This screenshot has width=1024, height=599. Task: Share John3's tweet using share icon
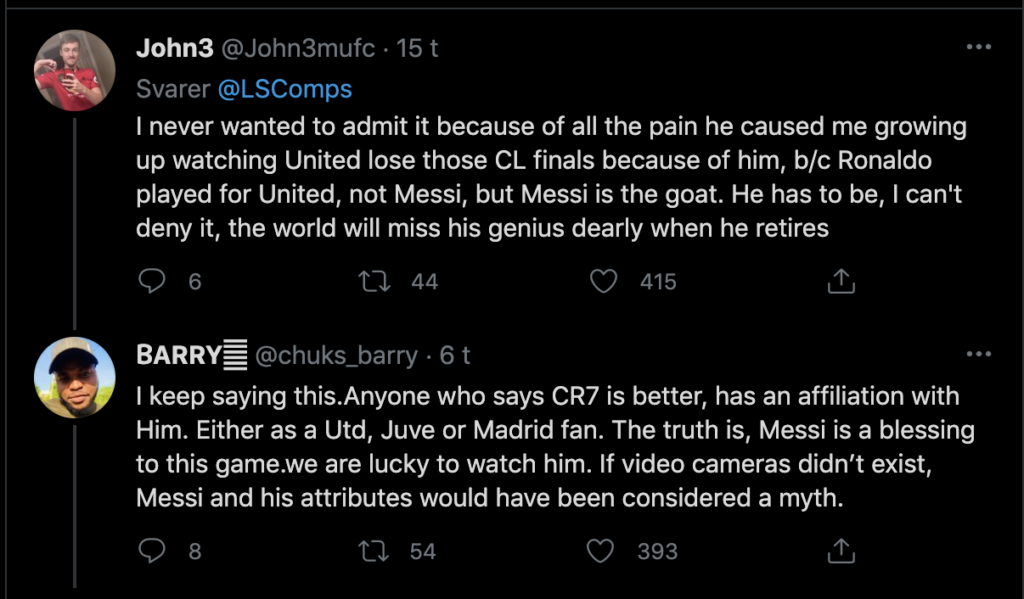[x=840, y=282]
